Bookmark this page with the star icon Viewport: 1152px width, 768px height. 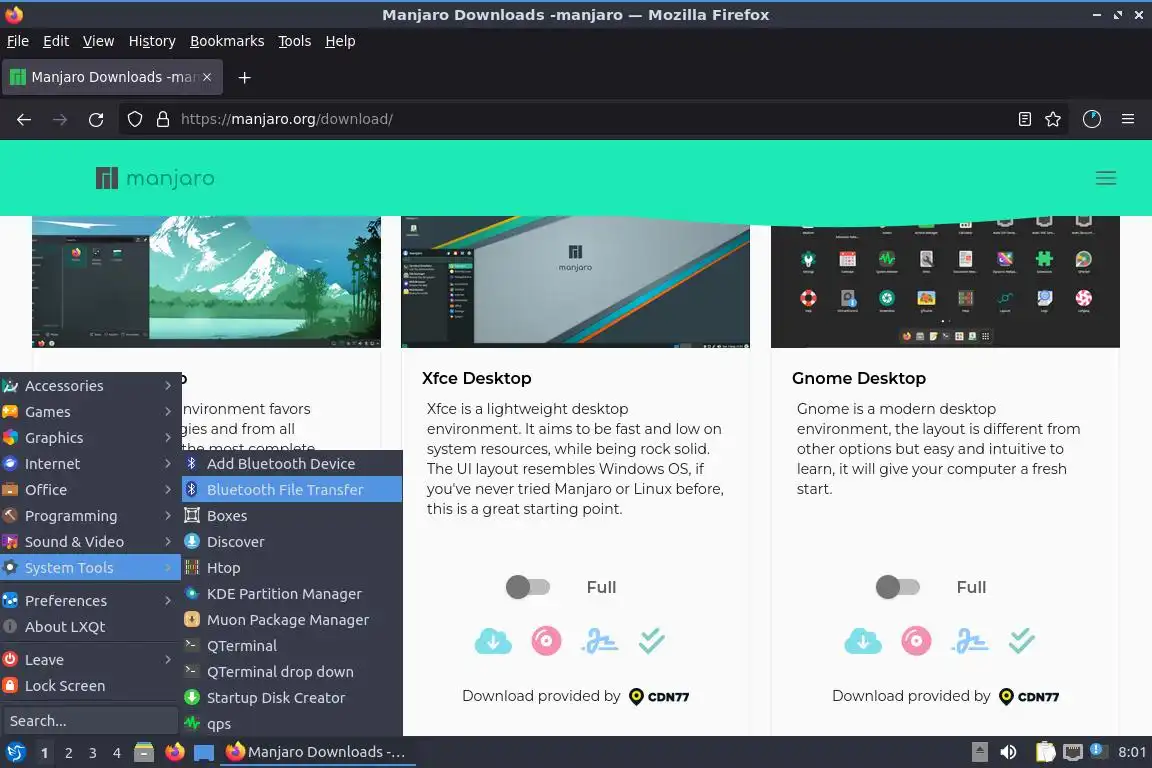(1053, 119)
